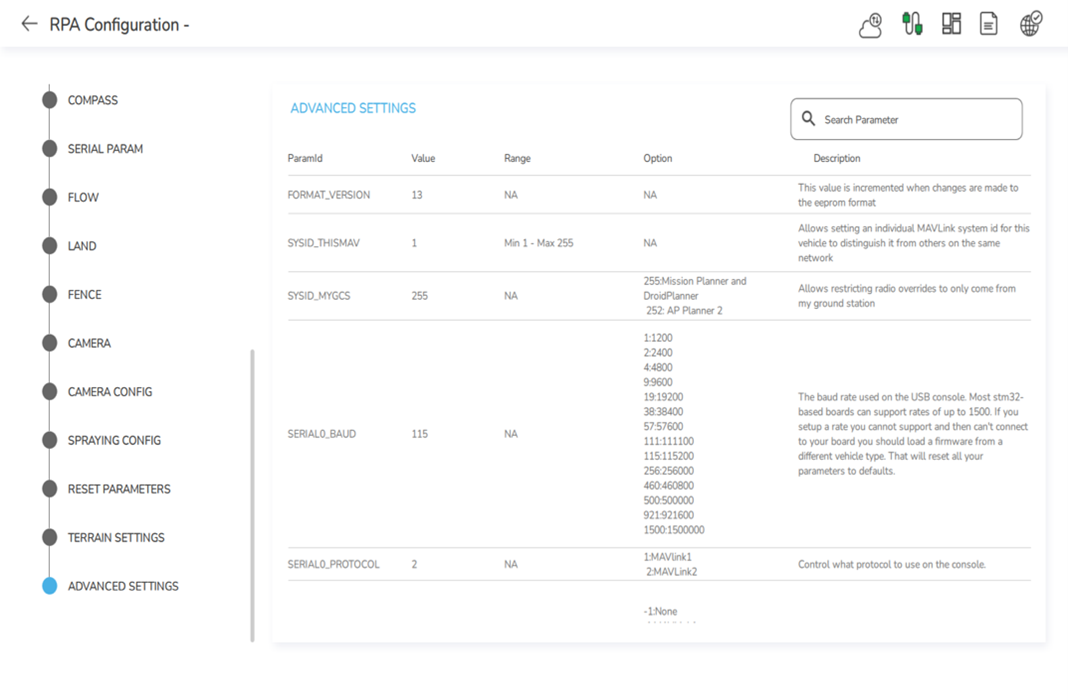This screenshot has height=700, width=1068.
Task: Check connectivity via the globe checkmark icon
Action: coord(1032,23)
